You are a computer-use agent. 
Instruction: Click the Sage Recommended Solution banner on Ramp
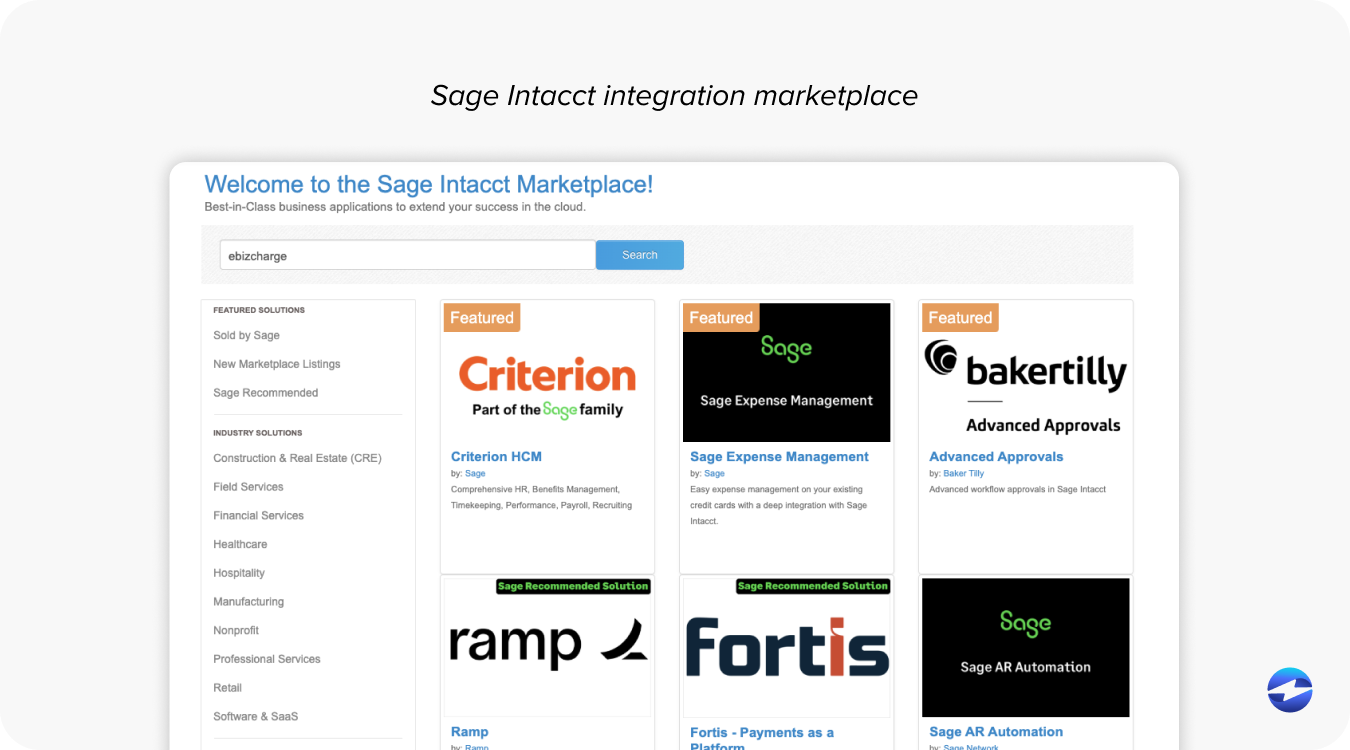[x=572, y=586]
